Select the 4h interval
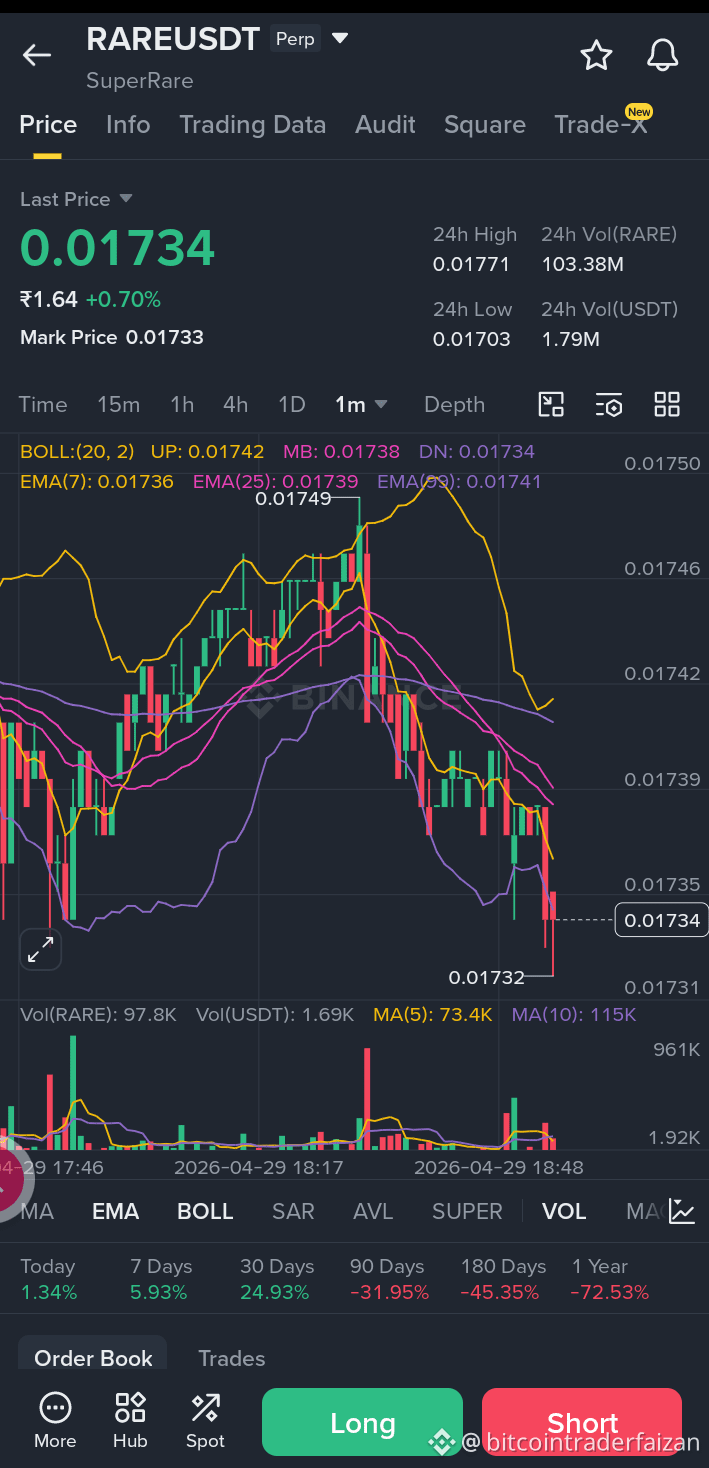709x1468 pixels. click(x=235, y=404)
